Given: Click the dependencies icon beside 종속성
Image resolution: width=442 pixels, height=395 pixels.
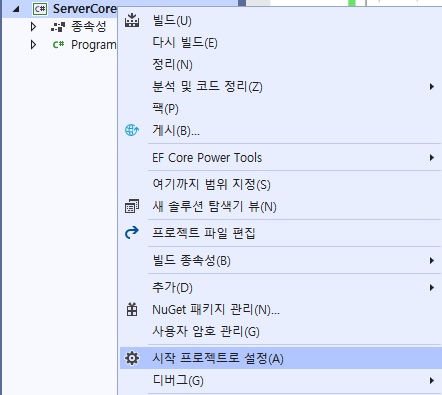Looking at the screenshot, I should [58, 27].
